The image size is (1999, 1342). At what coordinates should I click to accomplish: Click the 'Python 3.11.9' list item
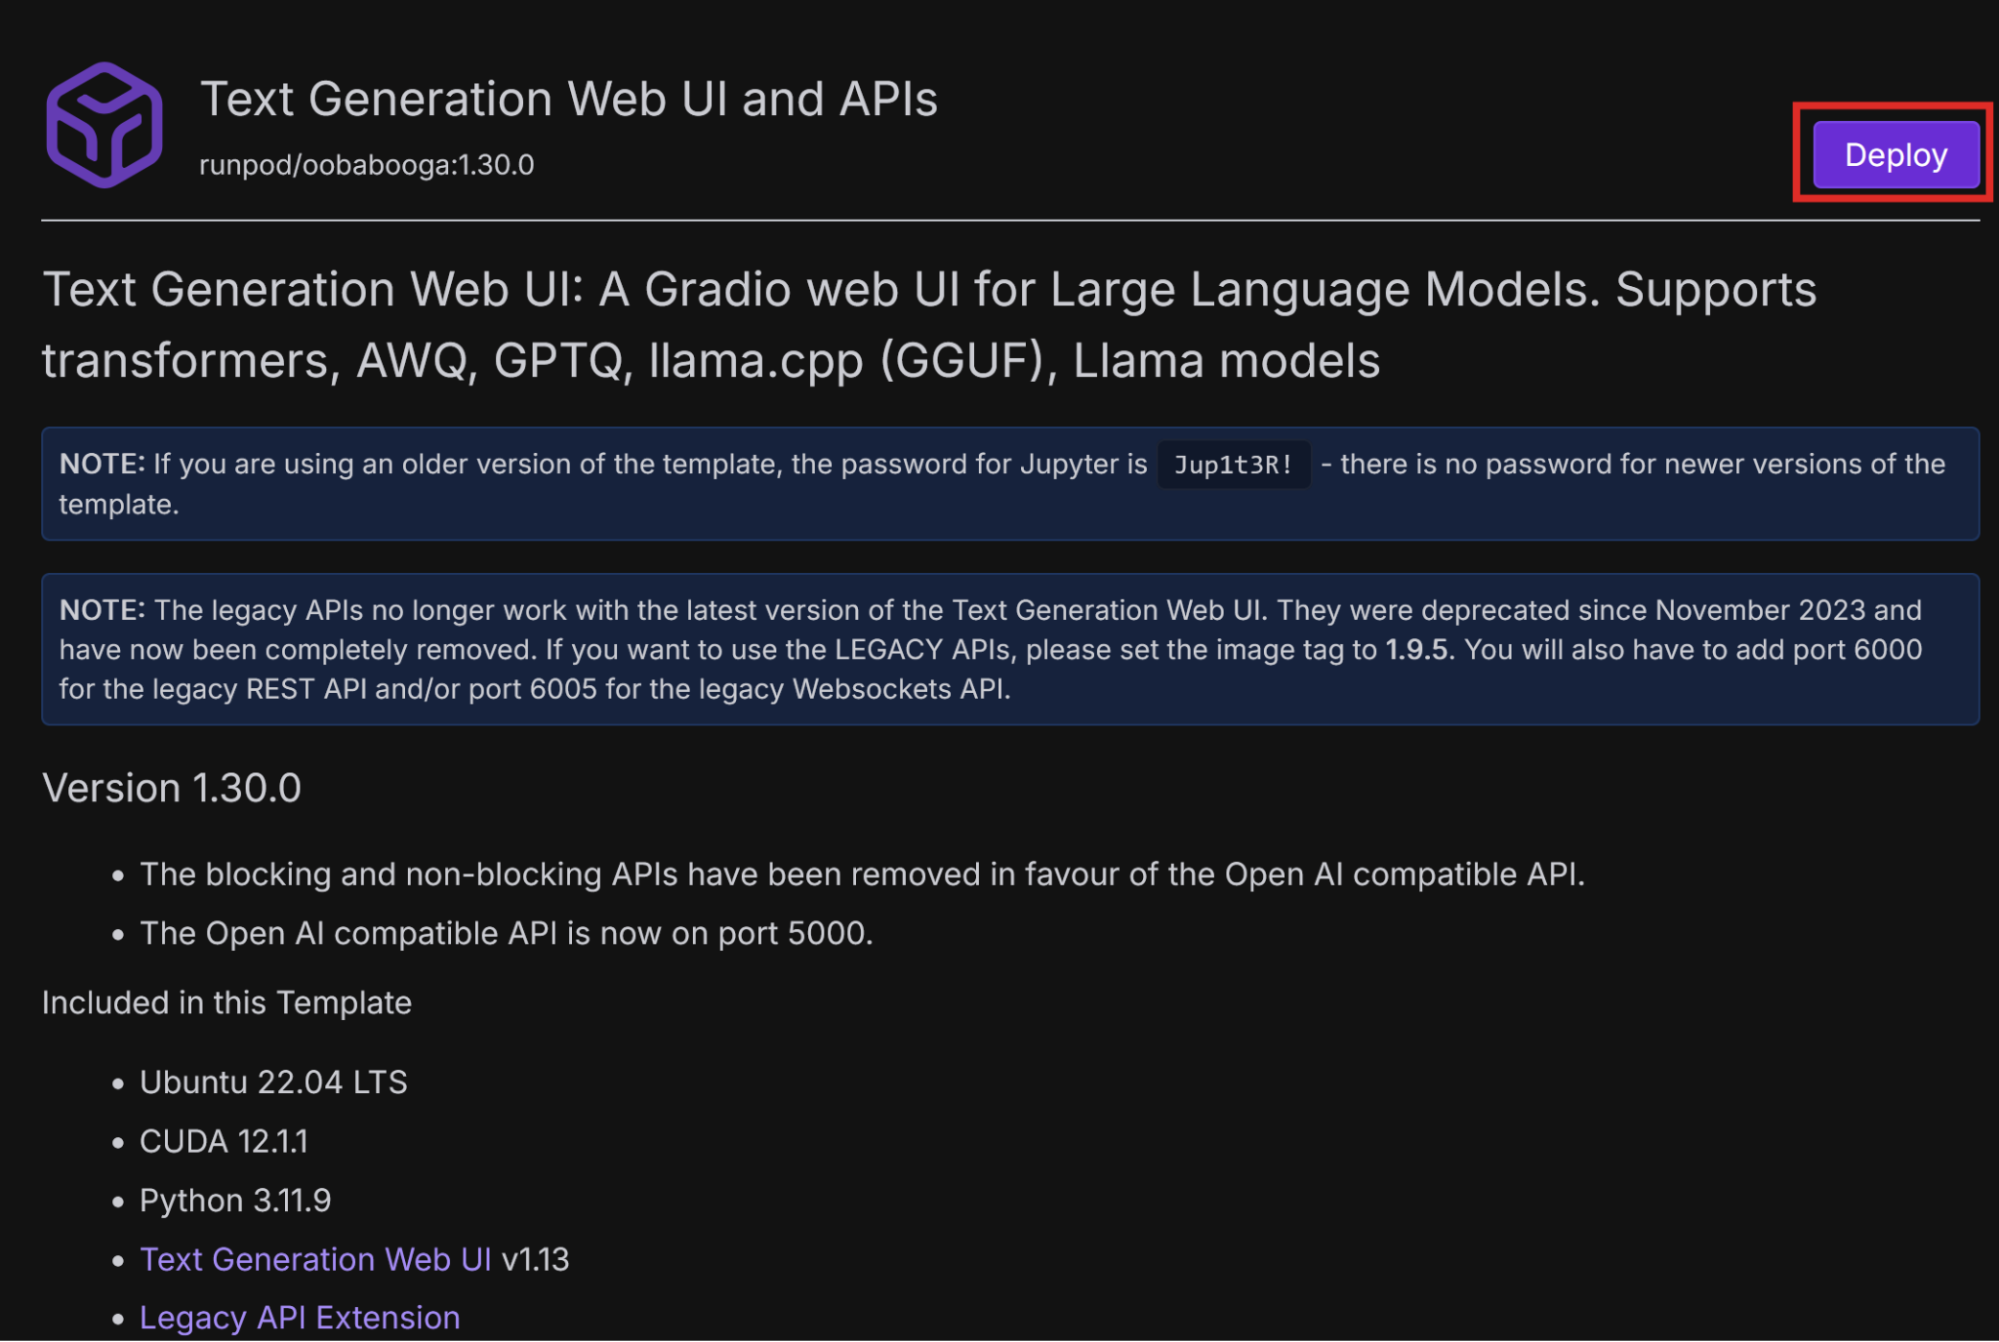point(235,1200)
